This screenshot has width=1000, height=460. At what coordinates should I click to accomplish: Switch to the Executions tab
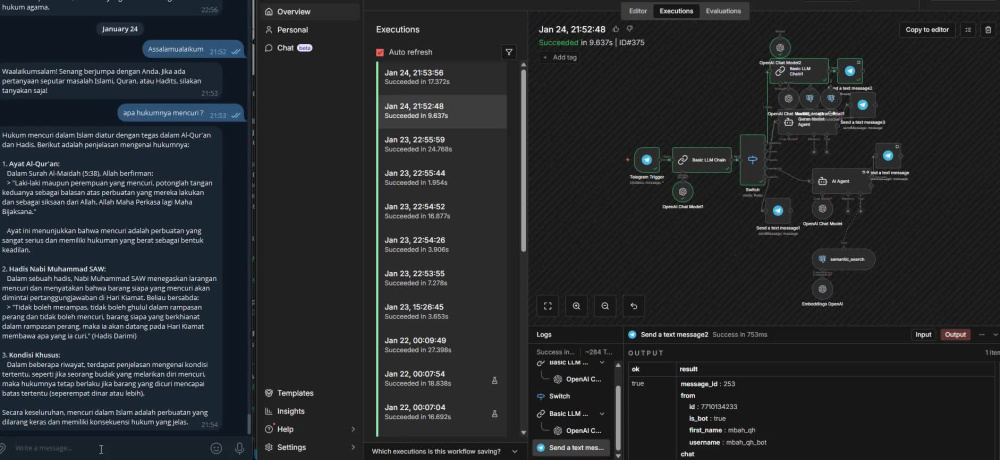pyautogui.click(x=676, y=11)
